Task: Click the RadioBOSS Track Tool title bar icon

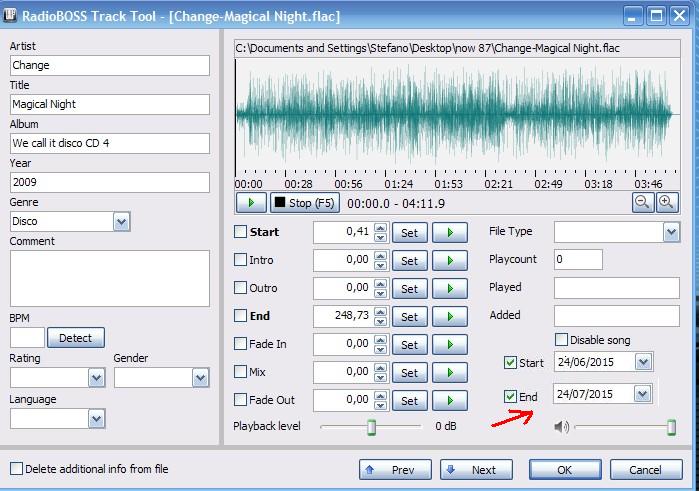Action: (x=10, y=16)
